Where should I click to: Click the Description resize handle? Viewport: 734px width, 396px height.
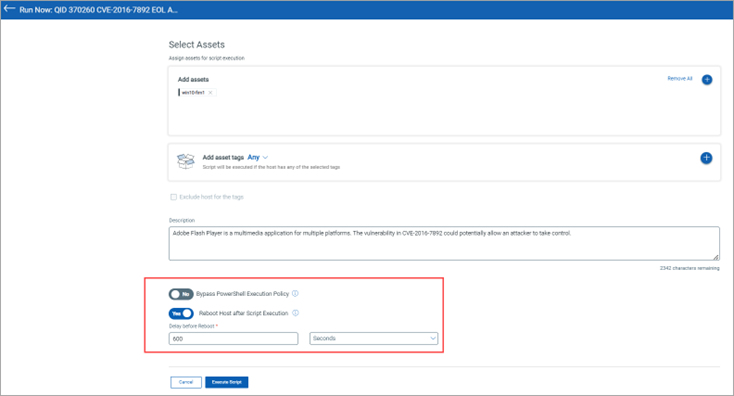(716, 257)
